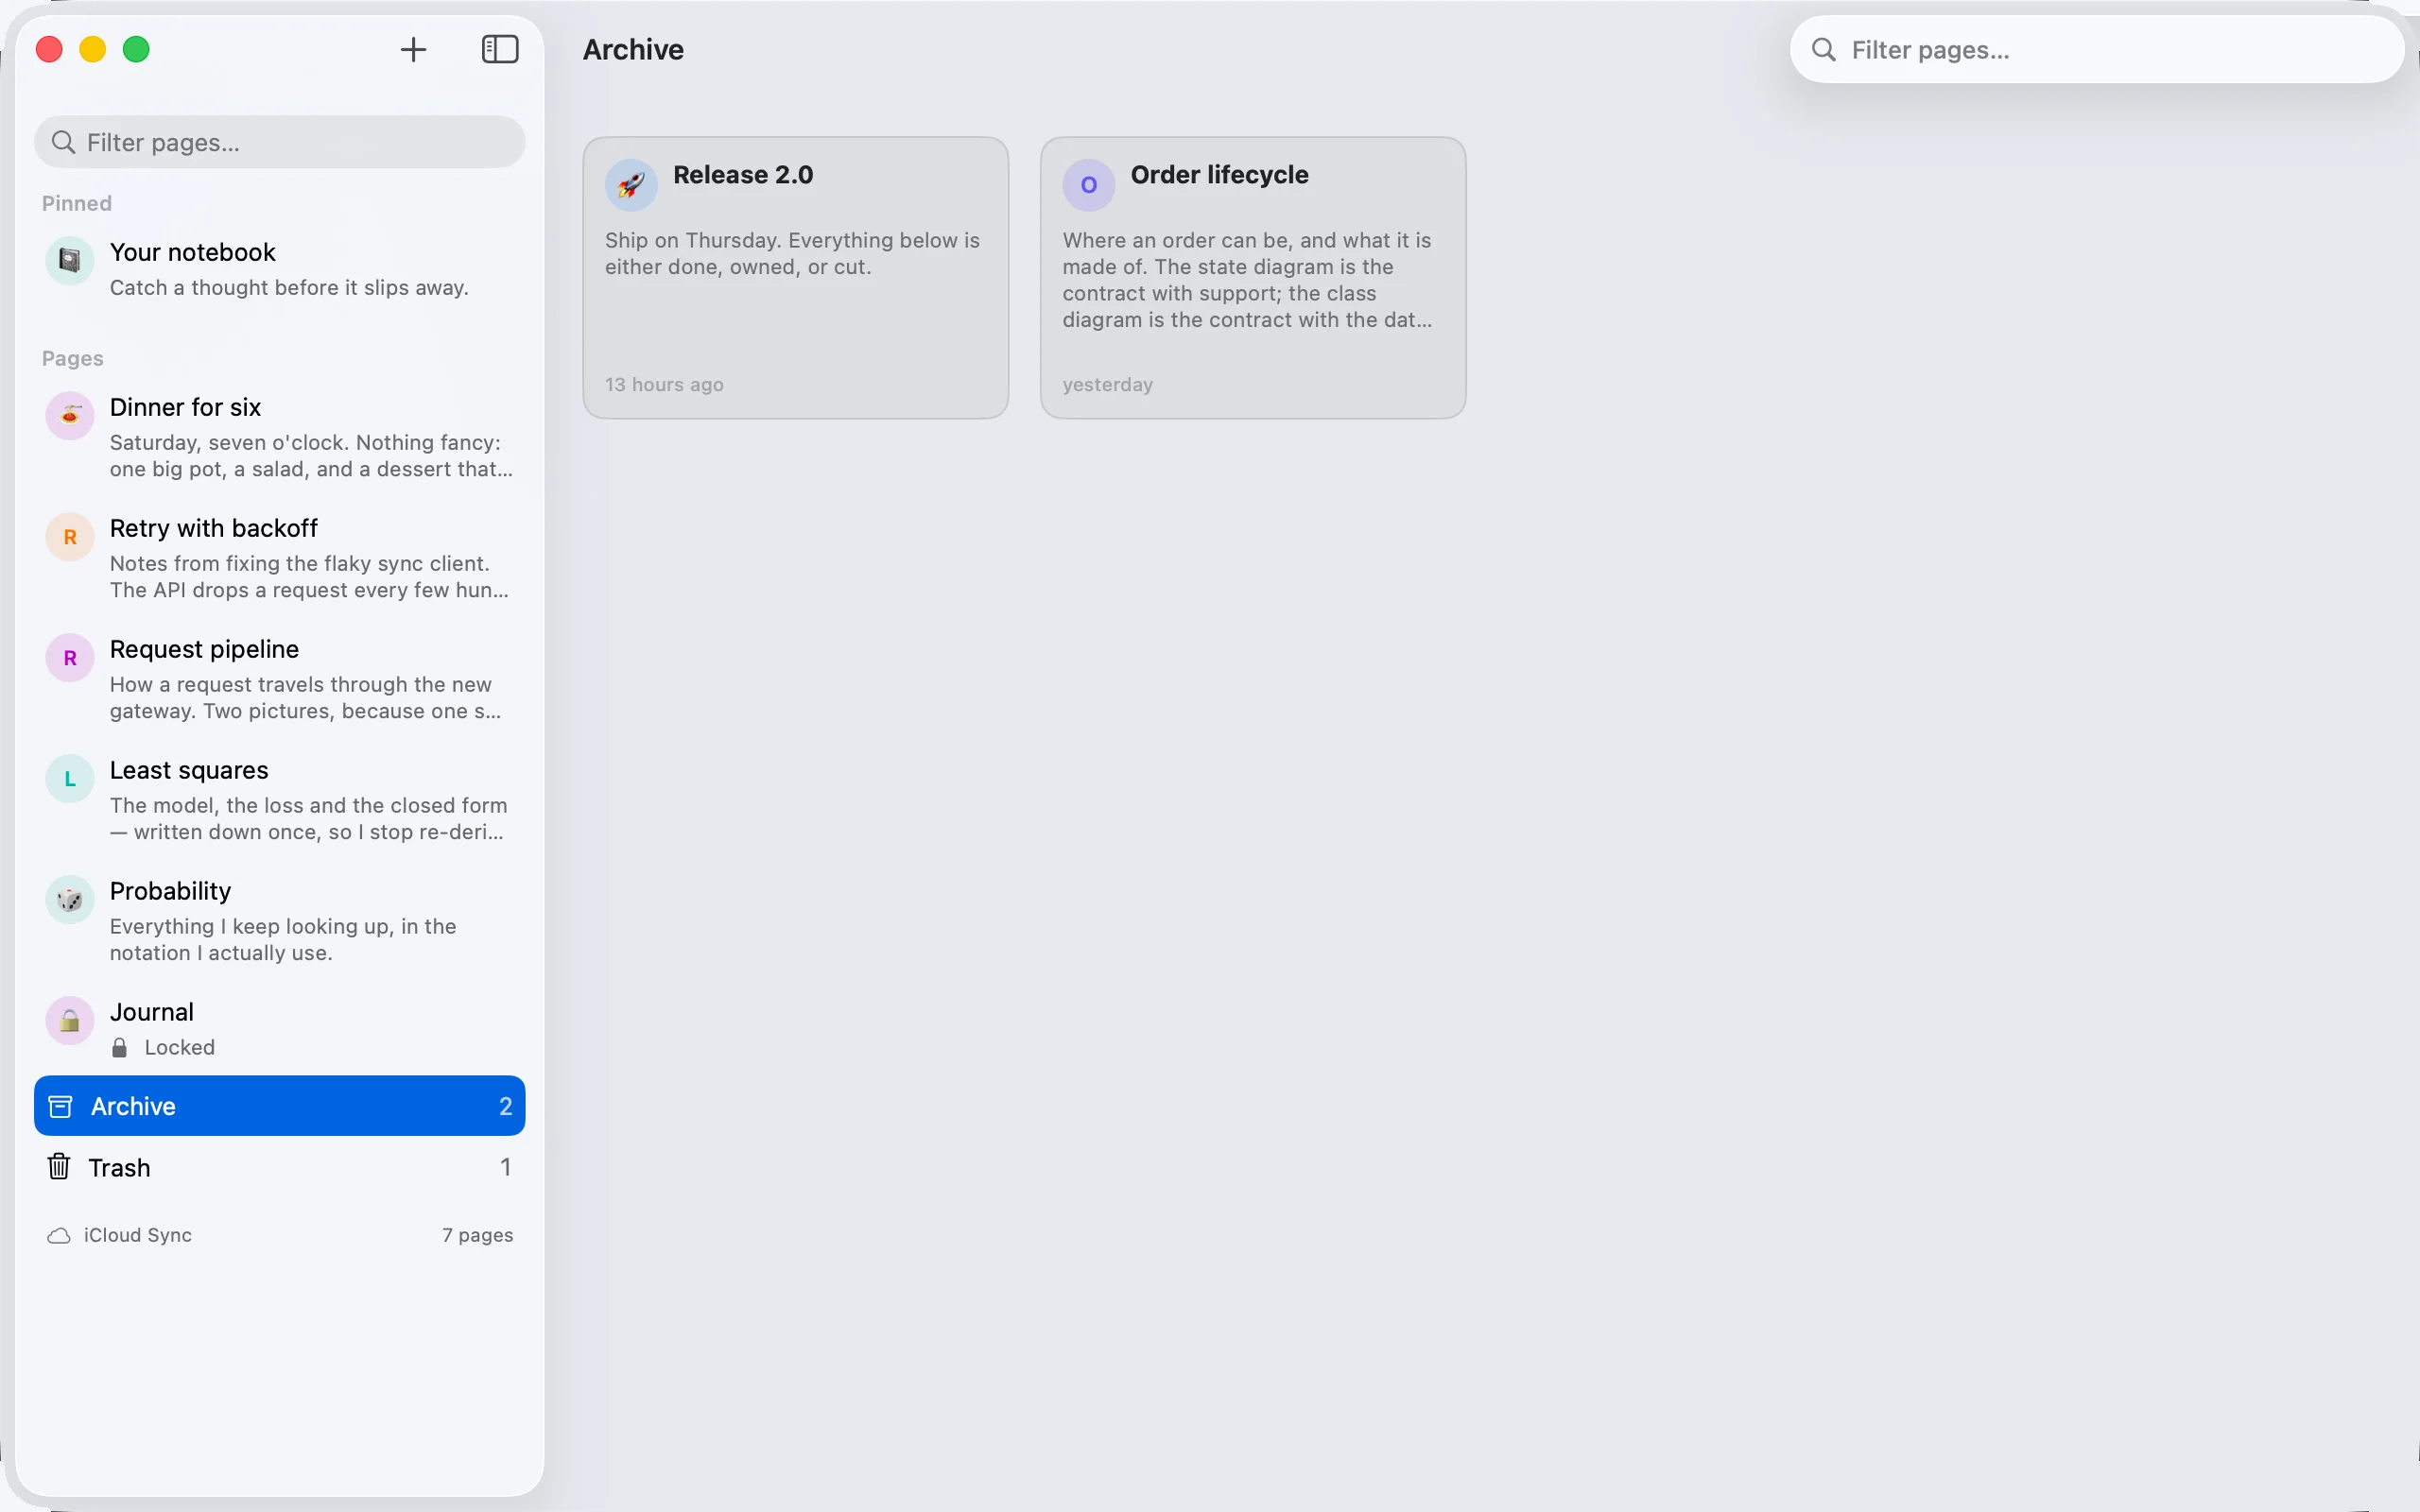Click the yesterday timestamp on Order lifecycle
Image resolution: width=2420 pixels, height=1512 pixels.
[1108, 384]
